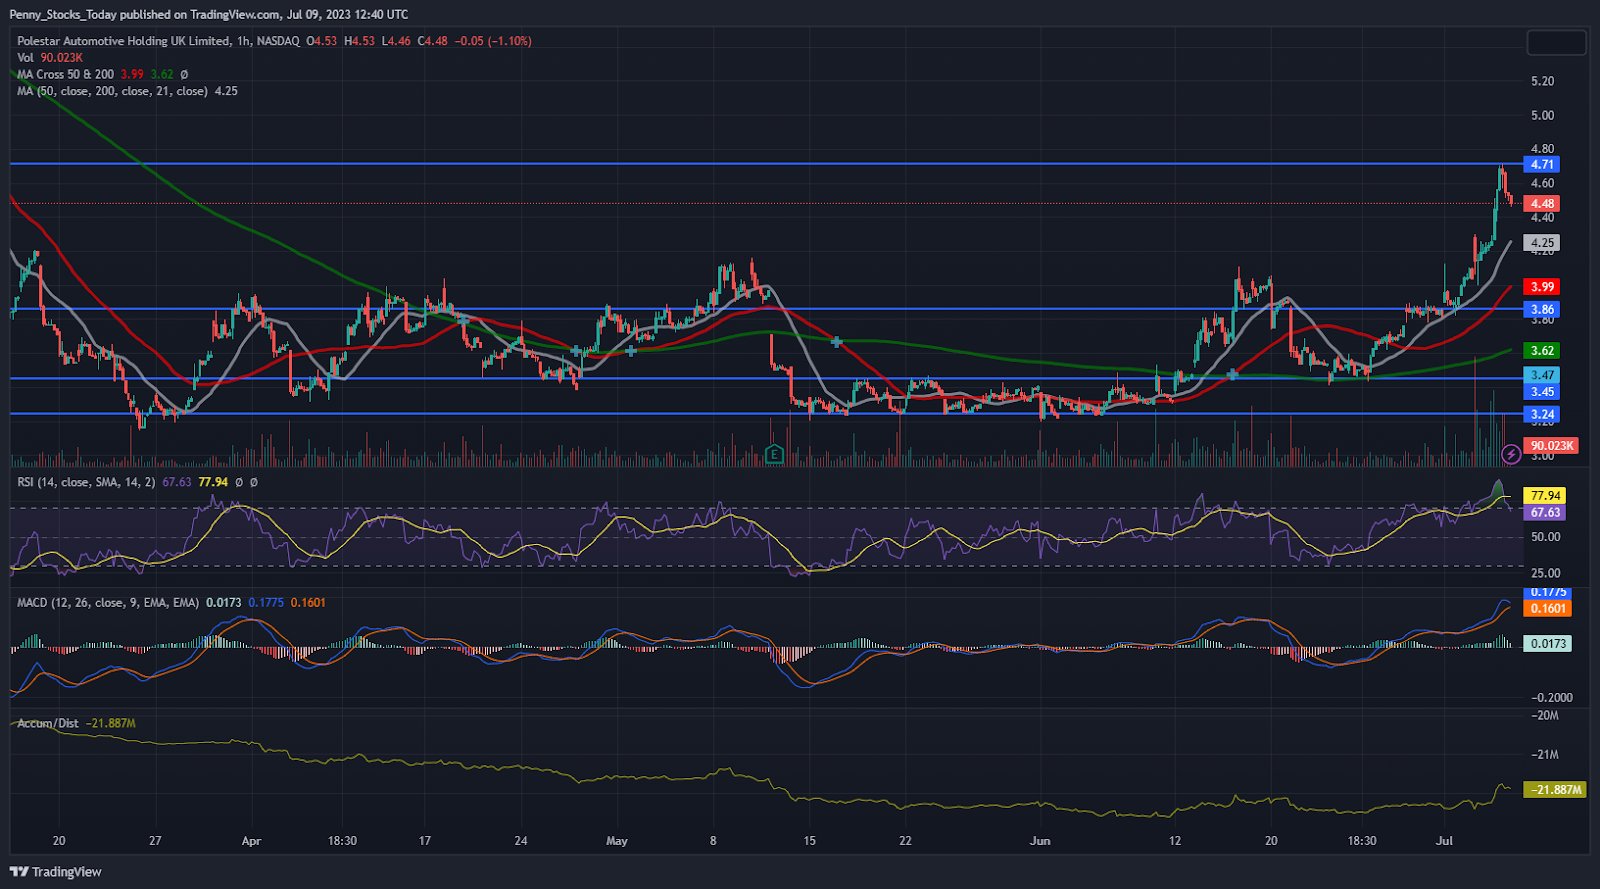
Task: Select the 'RSI (14, close, SMA, 14, 2)' legend
Action: click(86, 482)
